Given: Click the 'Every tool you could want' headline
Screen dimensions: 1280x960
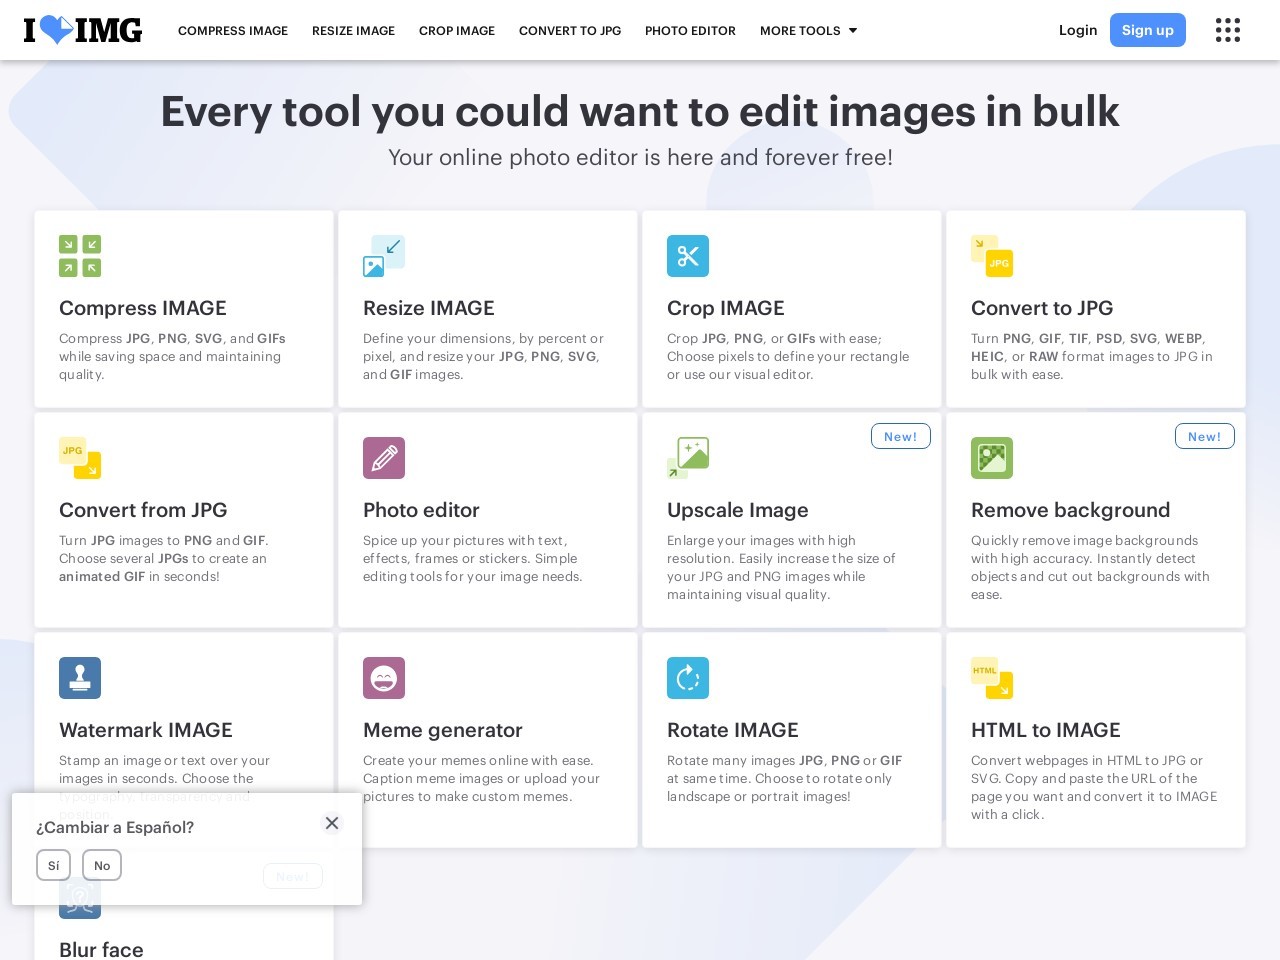Looking at the screenshot, I should 640,111.
